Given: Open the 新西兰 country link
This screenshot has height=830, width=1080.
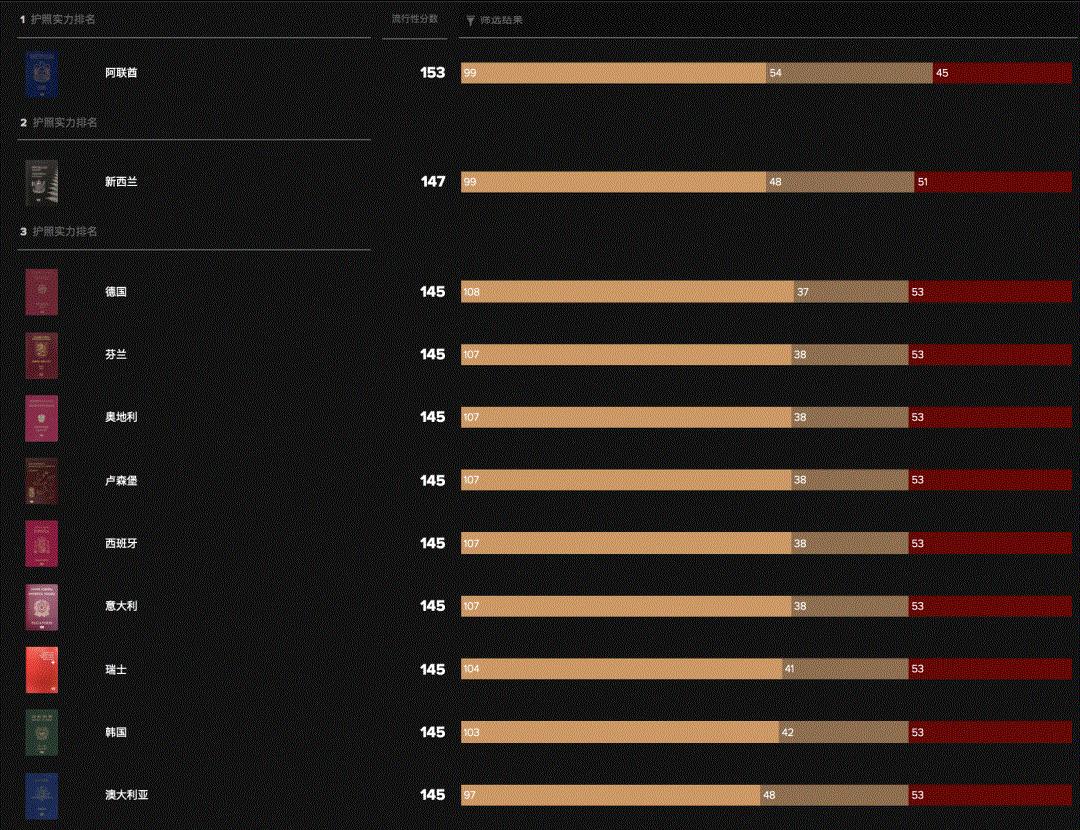Looking at the screenshot, I should coord(121,182).
